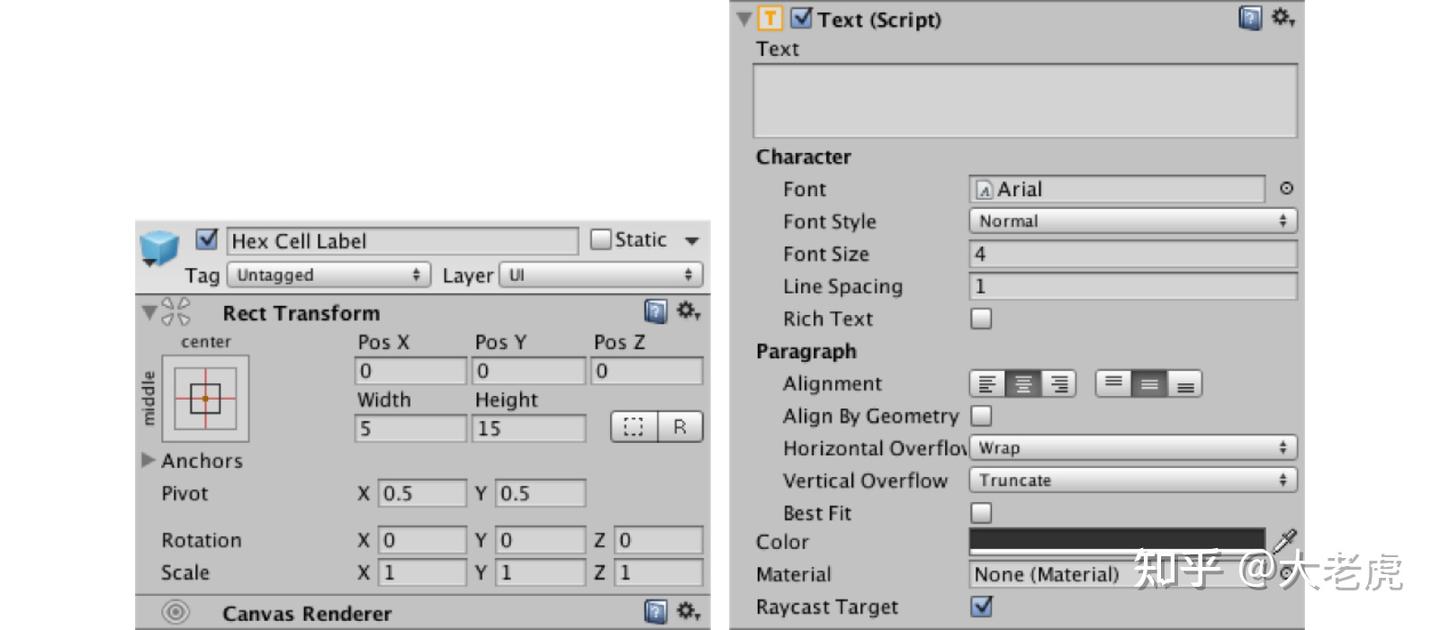The image size is (1440, 630).
Task: Set vertical alignment to top
Action: (x=1114, y=384)
